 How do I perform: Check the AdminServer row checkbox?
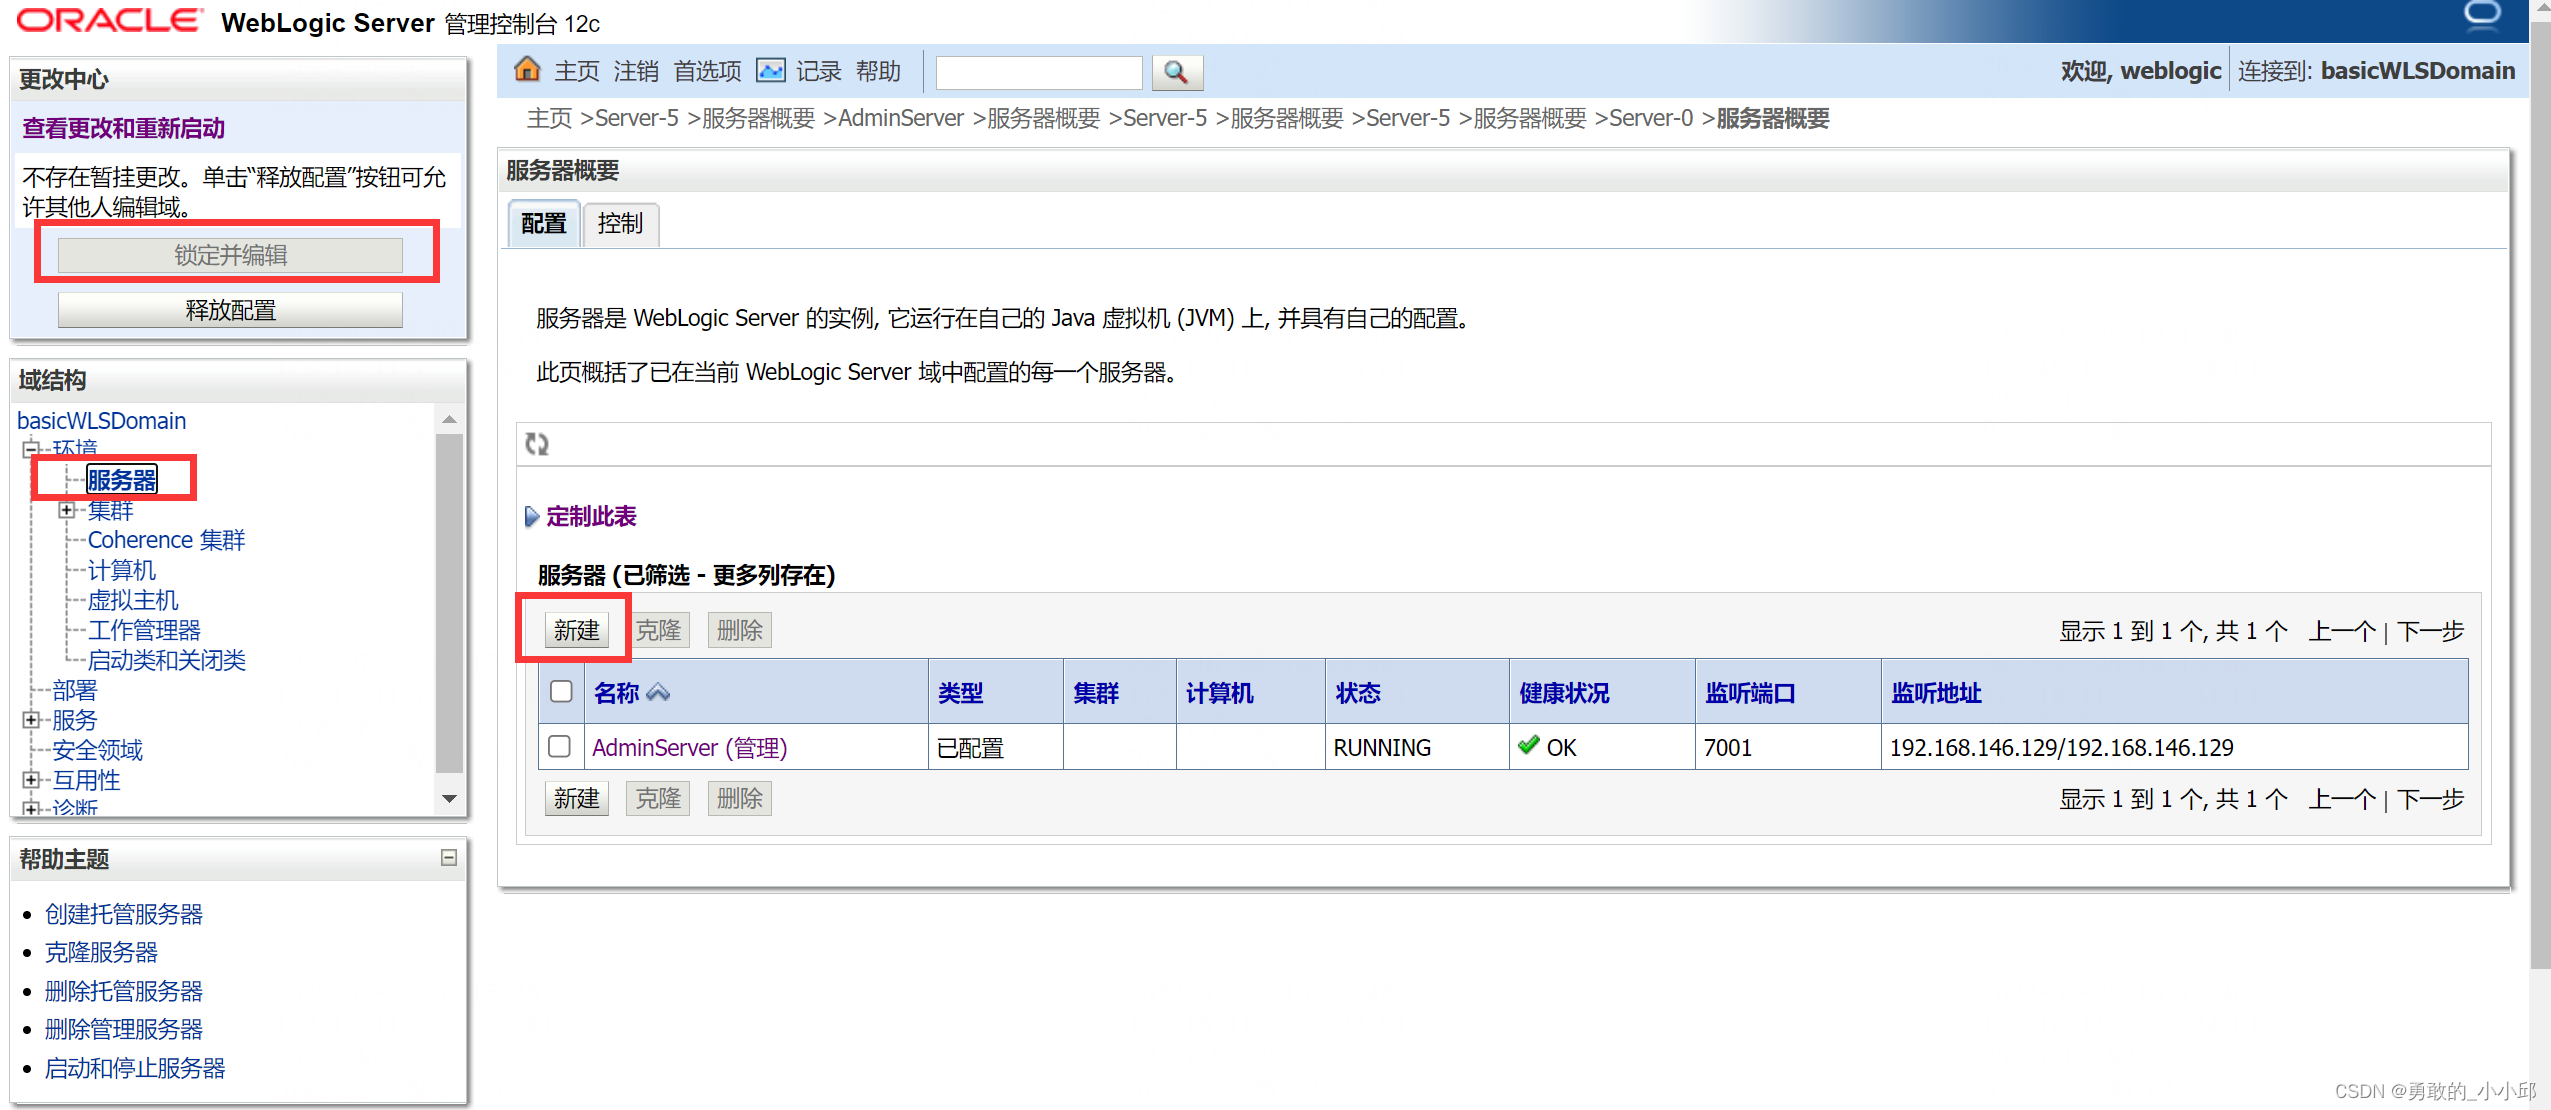560,746
